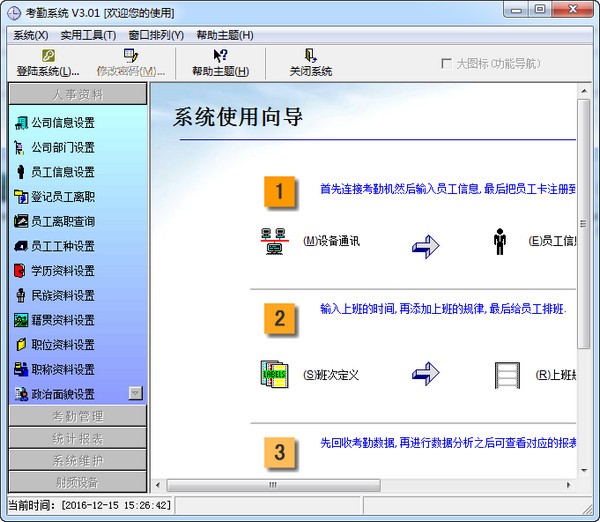Expand the 考勤管理 sidebar section

click(78, 416)
